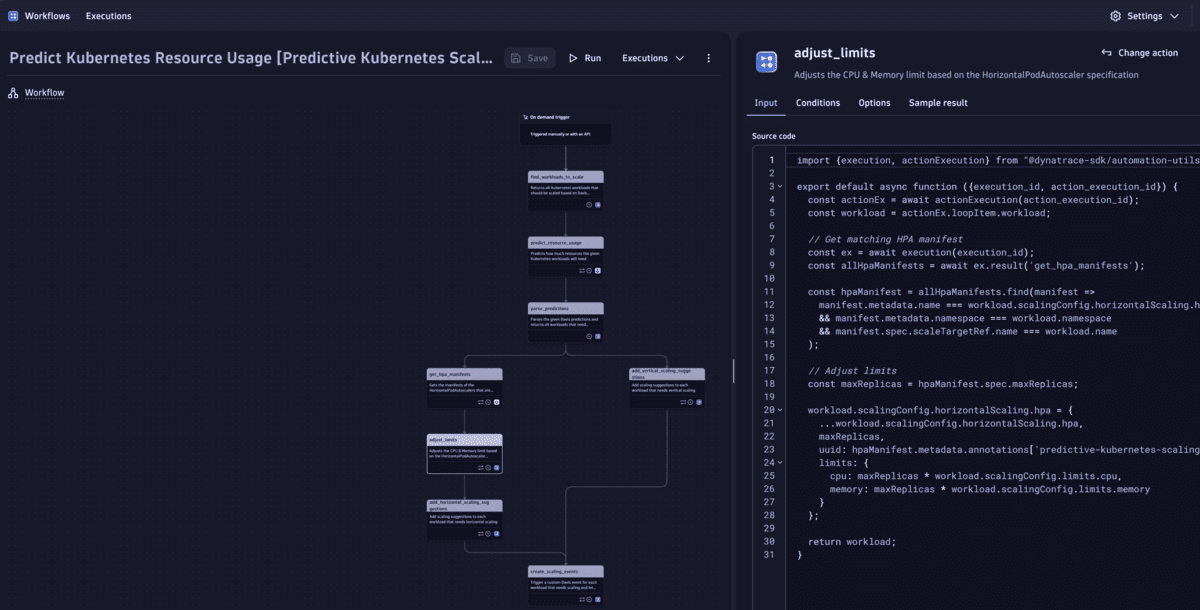Click clock icon on adjust_limits node
Screen dimensions: 1200x610
tap(489, 467)
